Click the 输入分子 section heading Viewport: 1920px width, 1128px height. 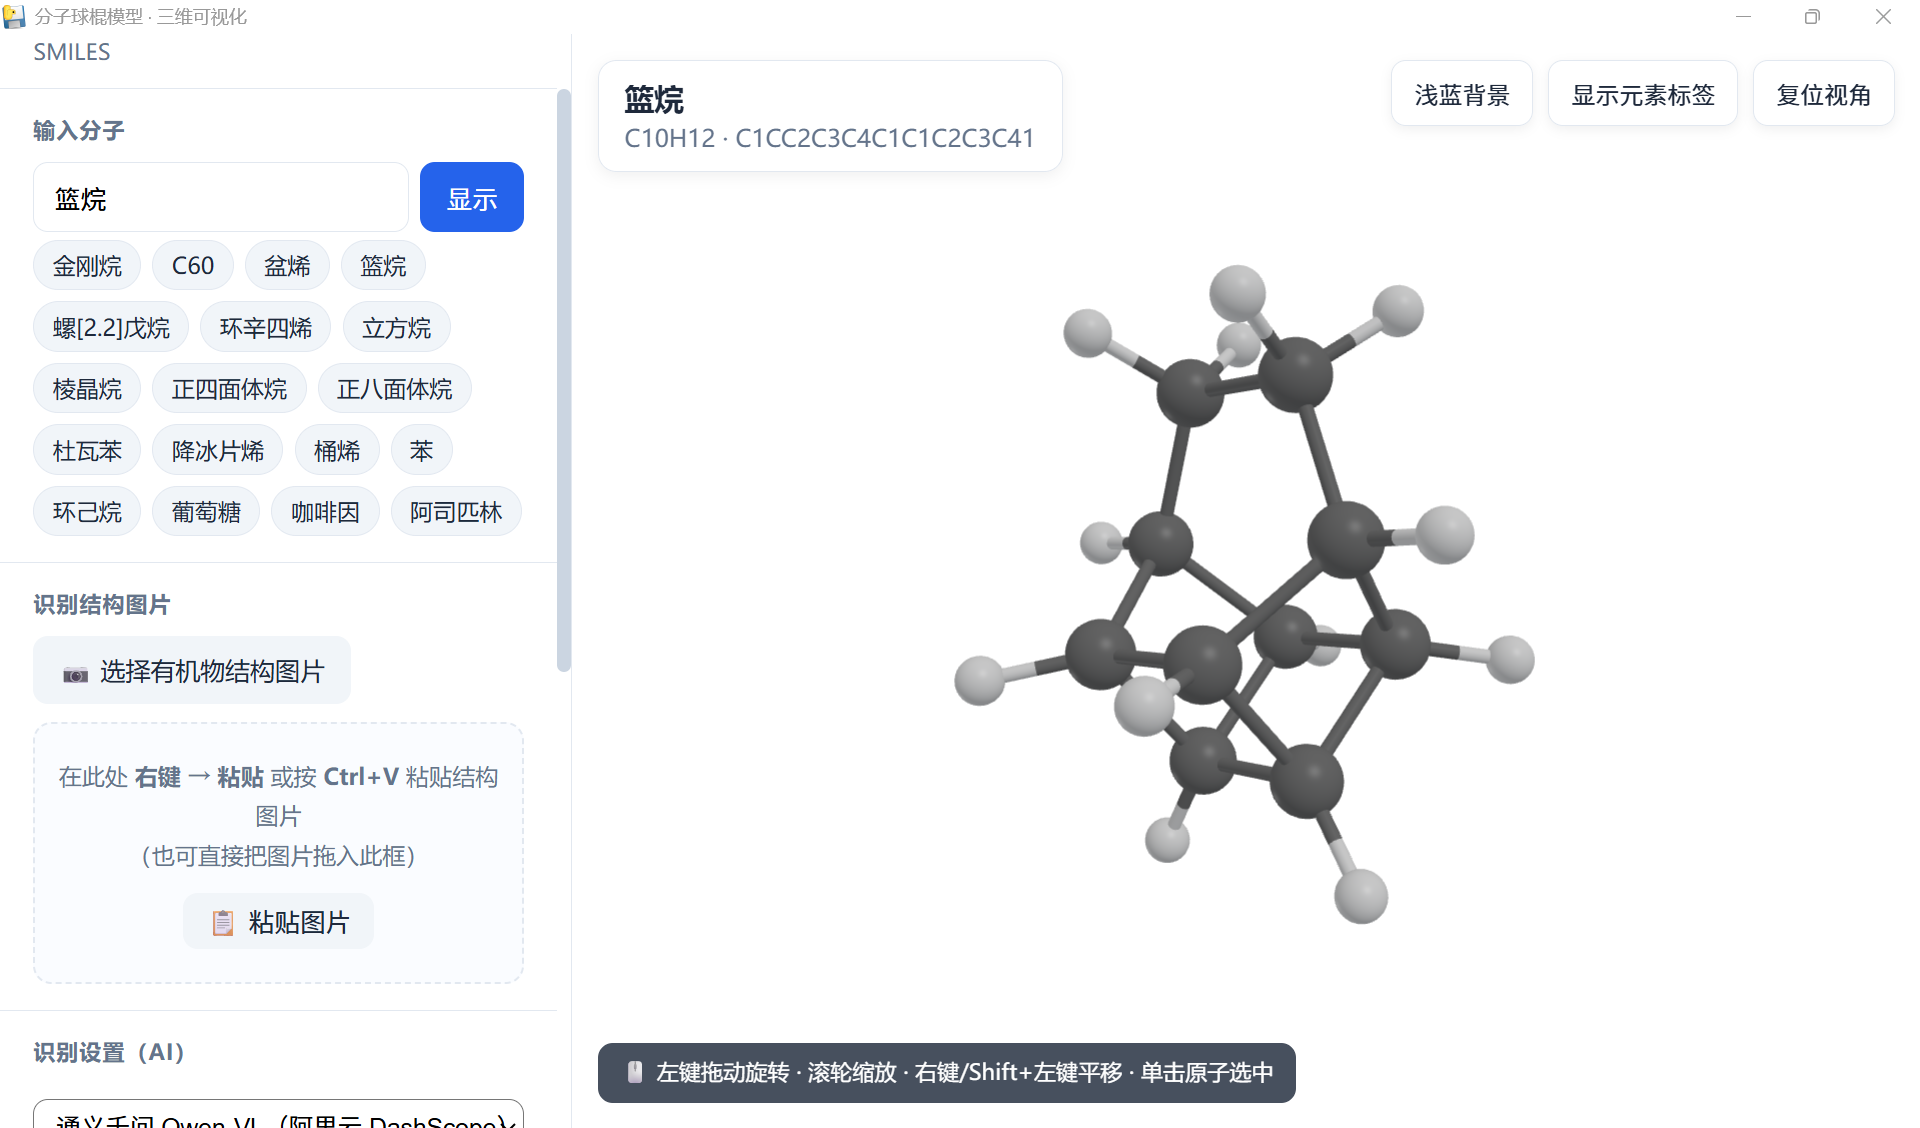click(x=79, y=130)
